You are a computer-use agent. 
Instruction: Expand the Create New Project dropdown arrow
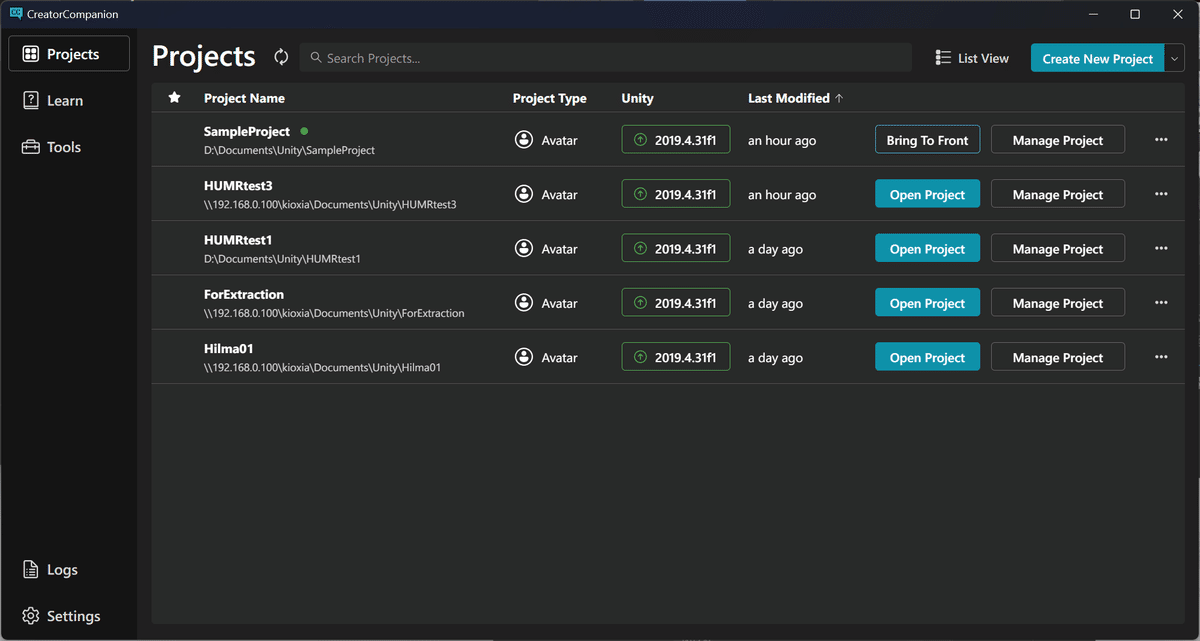pyautogui.click(x=1174, y=59)
